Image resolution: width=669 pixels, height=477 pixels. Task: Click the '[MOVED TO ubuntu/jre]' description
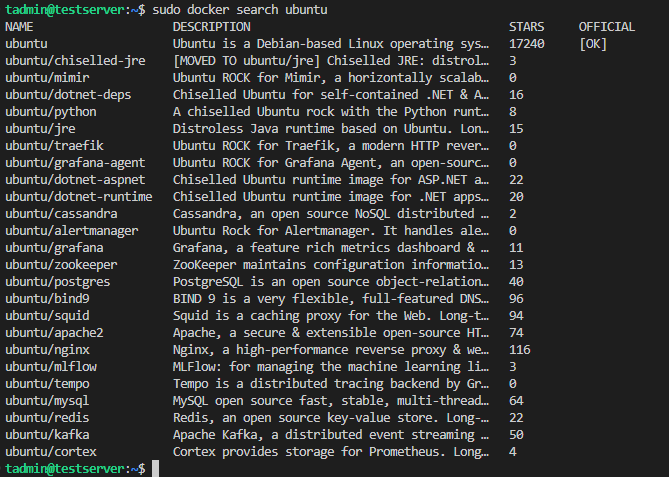click(331, 61)
